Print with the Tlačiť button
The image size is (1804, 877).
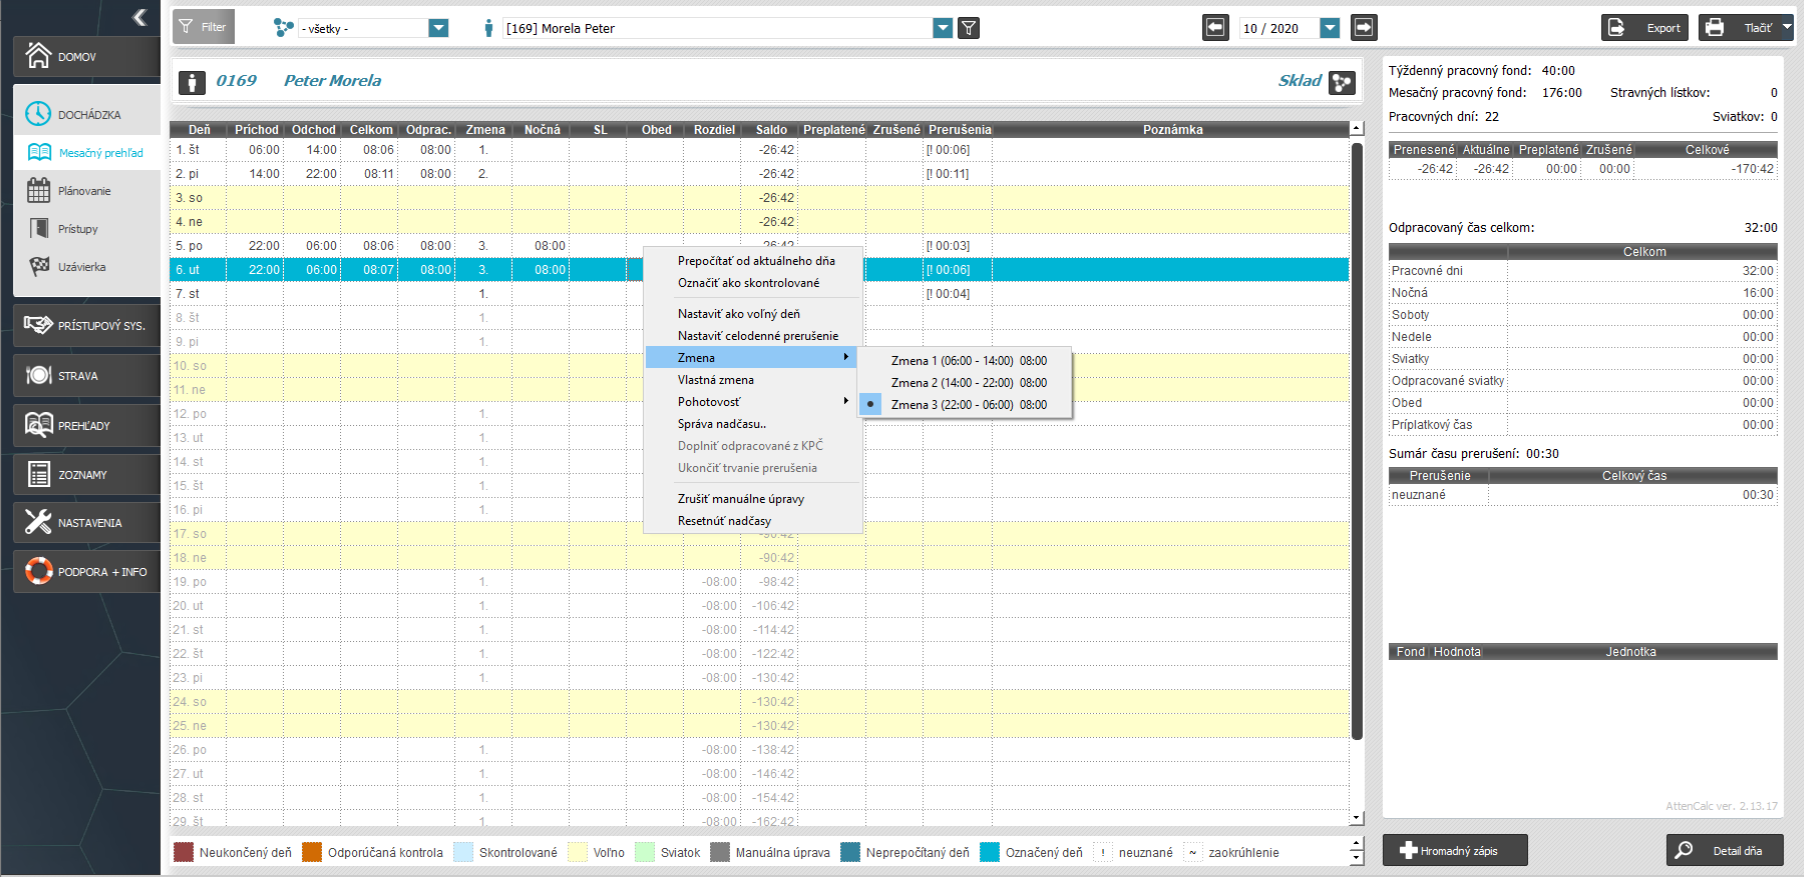tap(1738, 27)
